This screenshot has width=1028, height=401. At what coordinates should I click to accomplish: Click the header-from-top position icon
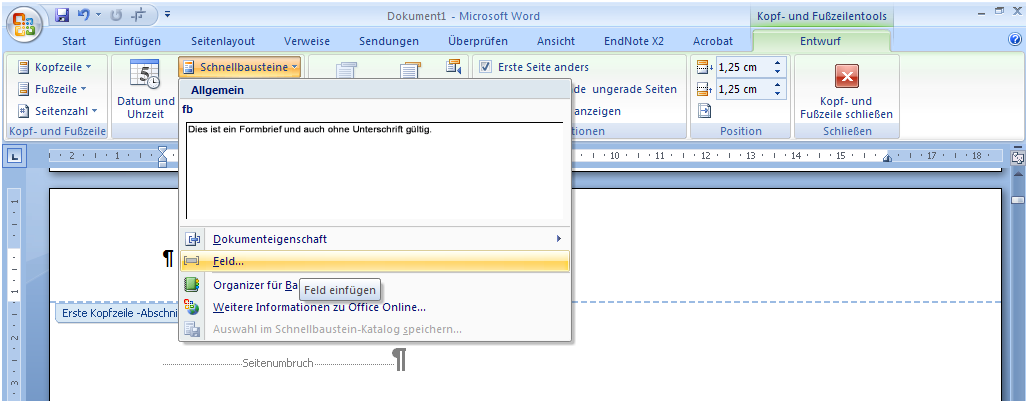point(704,67)
